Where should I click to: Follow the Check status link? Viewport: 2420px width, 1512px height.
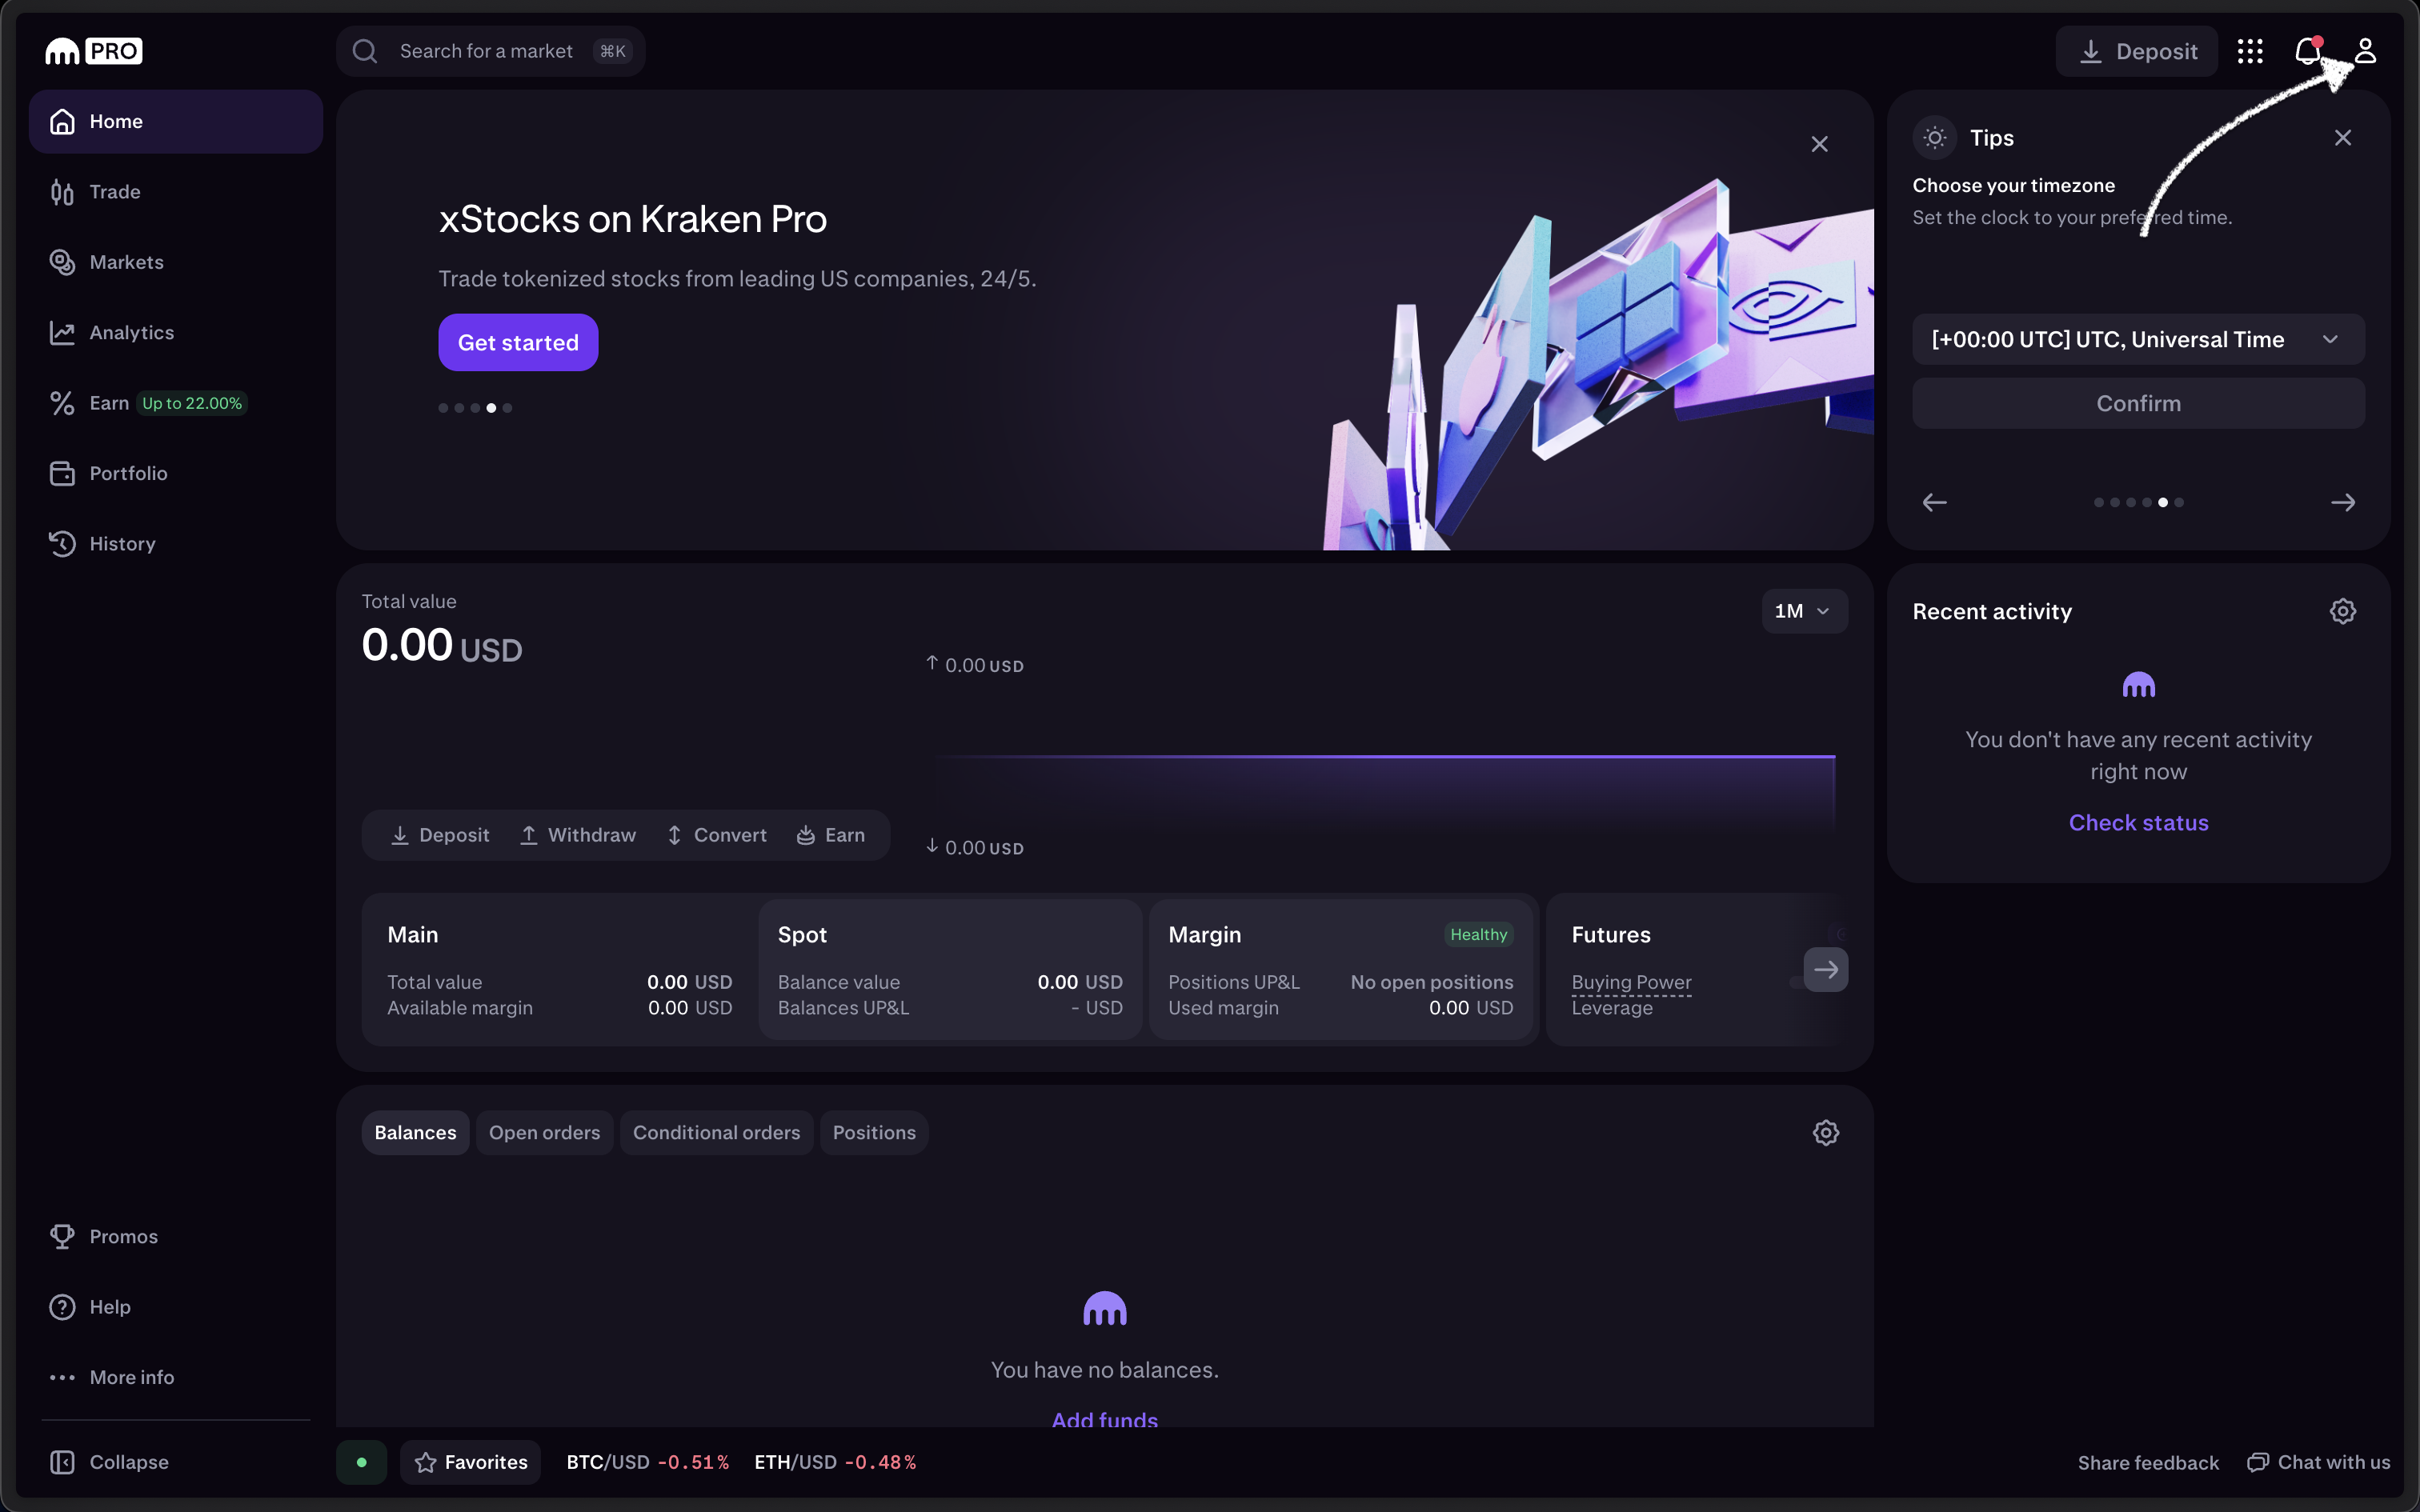[x=2138, y=822]
